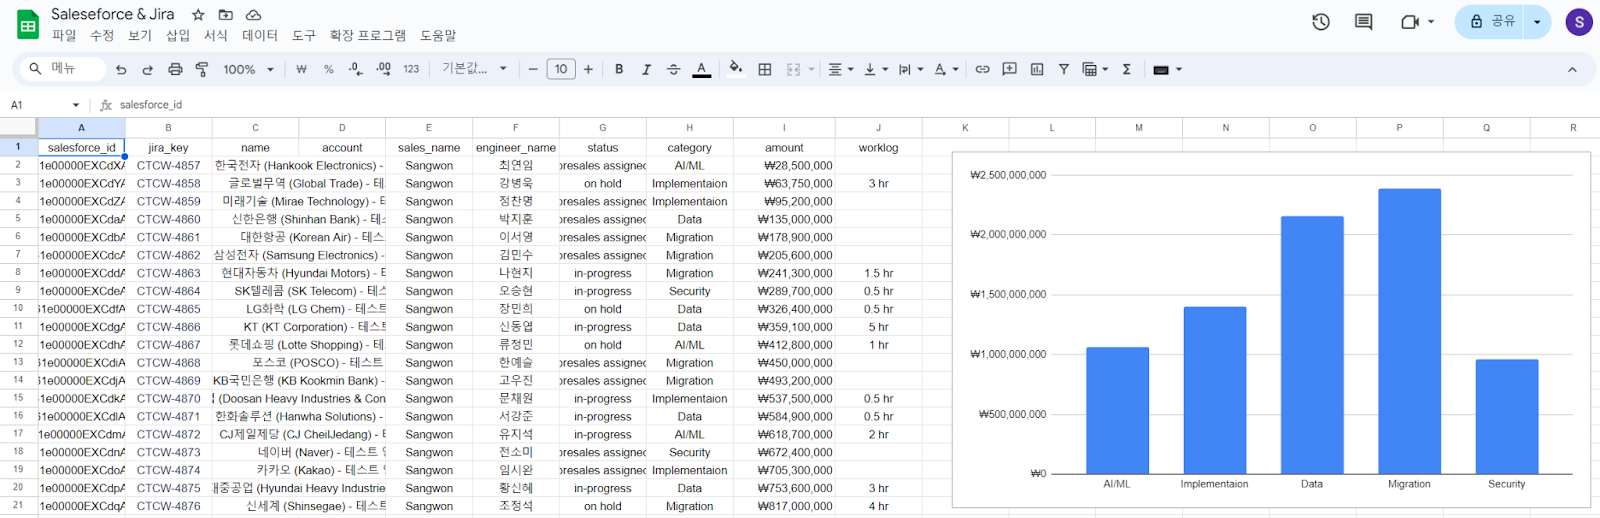1600x518 pixels.
Task: Open the 123 number formats menu
Action: pos(411,69)
